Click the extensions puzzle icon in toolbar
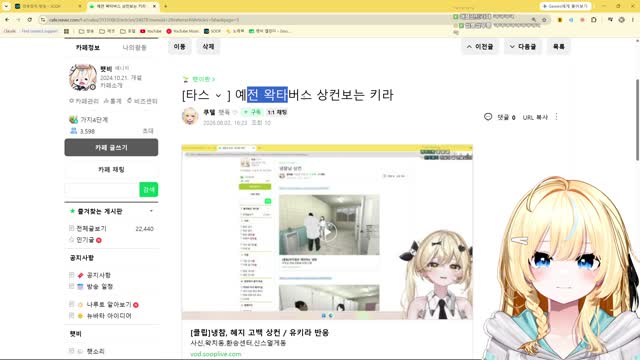Image resolution: width=640 pixels, height=360 pixels. 593,20
